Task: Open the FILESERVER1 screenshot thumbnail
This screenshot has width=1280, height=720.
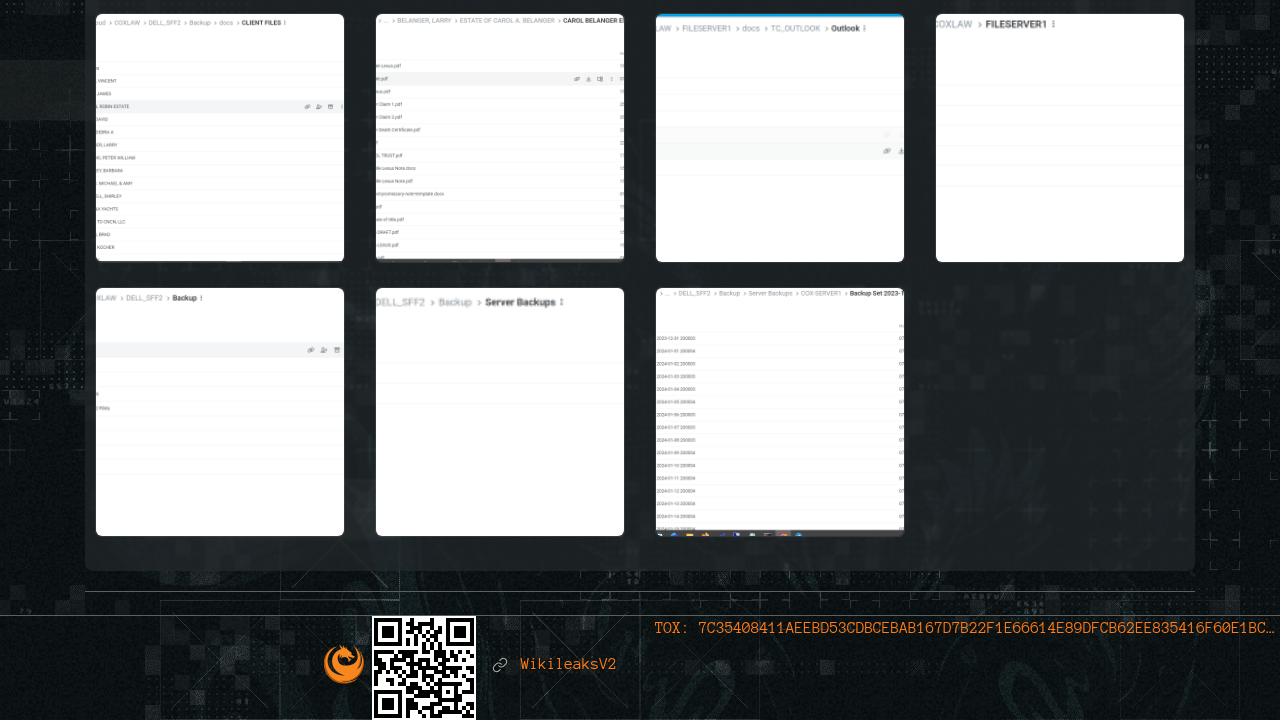Action: [x=1060, y=138]
